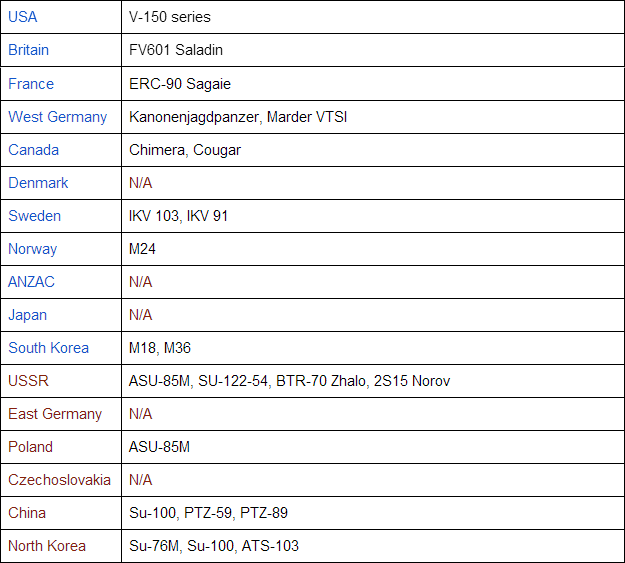
Task: Open the China link
Action: point(27,512)
